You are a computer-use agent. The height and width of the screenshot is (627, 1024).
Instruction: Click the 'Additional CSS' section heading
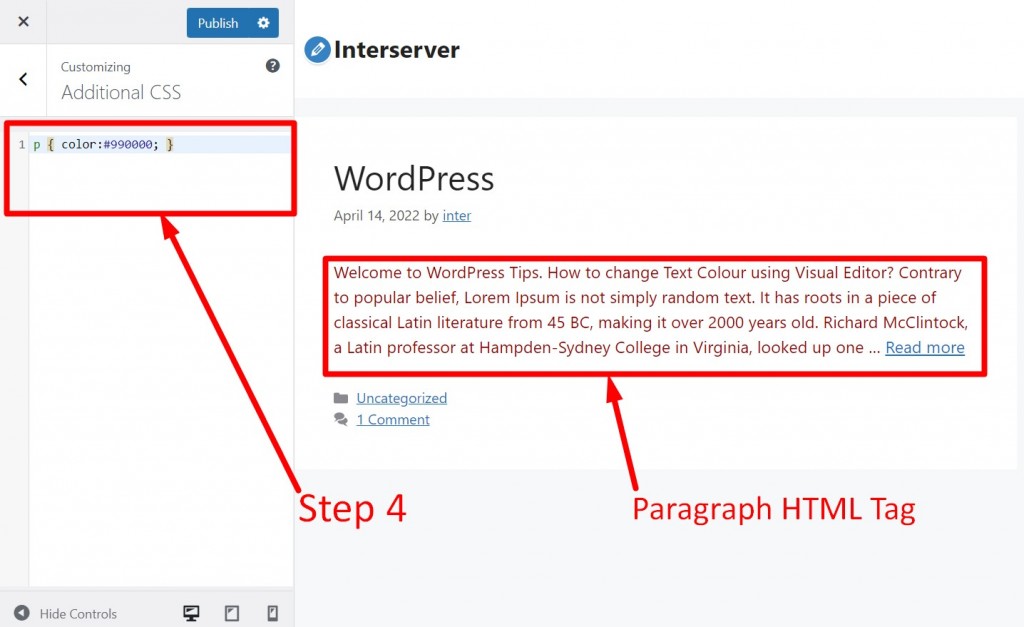point(121,93)
